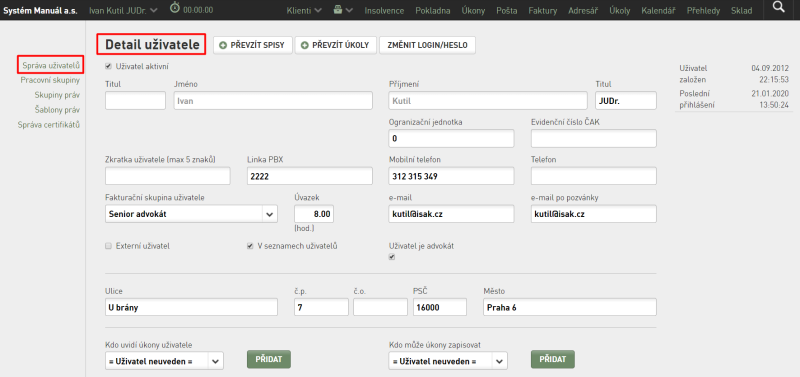Click ZMĚNIT LOGIN/HESLO button
The width and height of the screenshot is (800, 377).
pyautogui.click(x=427, y=45)
